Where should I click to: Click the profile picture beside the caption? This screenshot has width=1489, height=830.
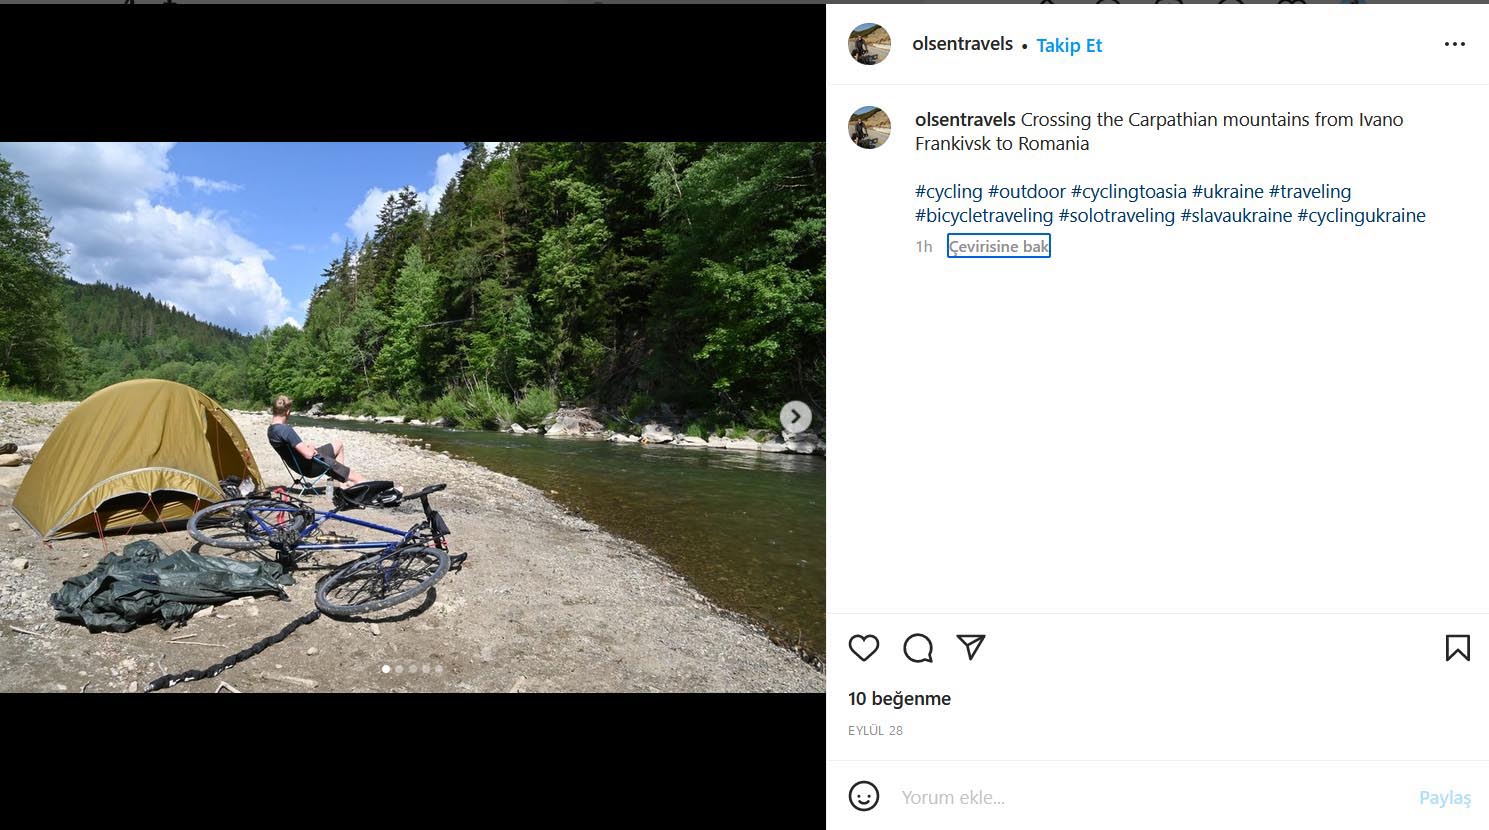click(869, 128)
